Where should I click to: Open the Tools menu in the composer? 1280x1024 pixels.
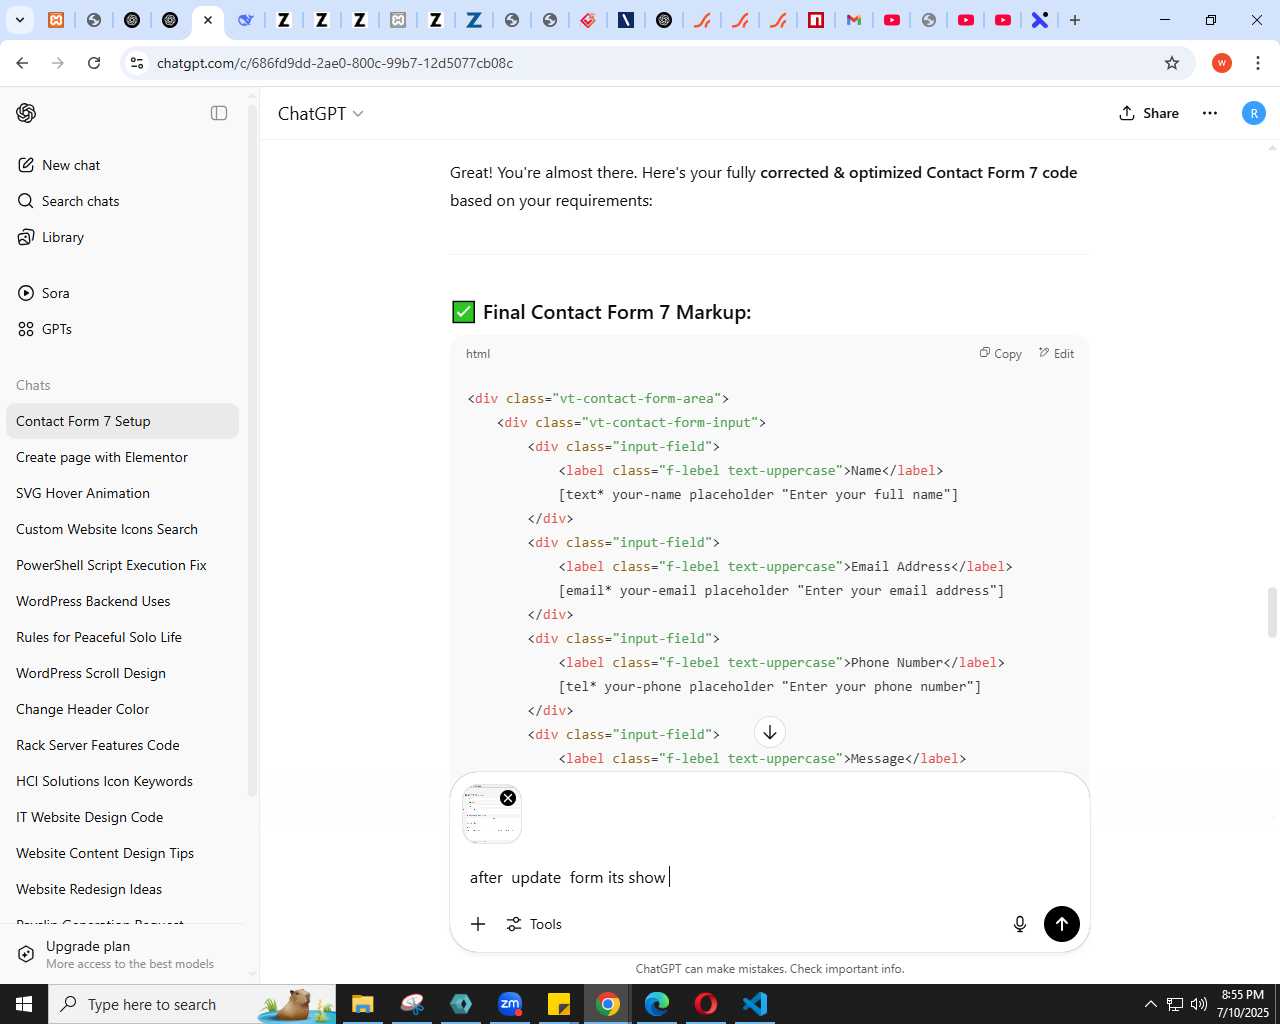(534, 924)
